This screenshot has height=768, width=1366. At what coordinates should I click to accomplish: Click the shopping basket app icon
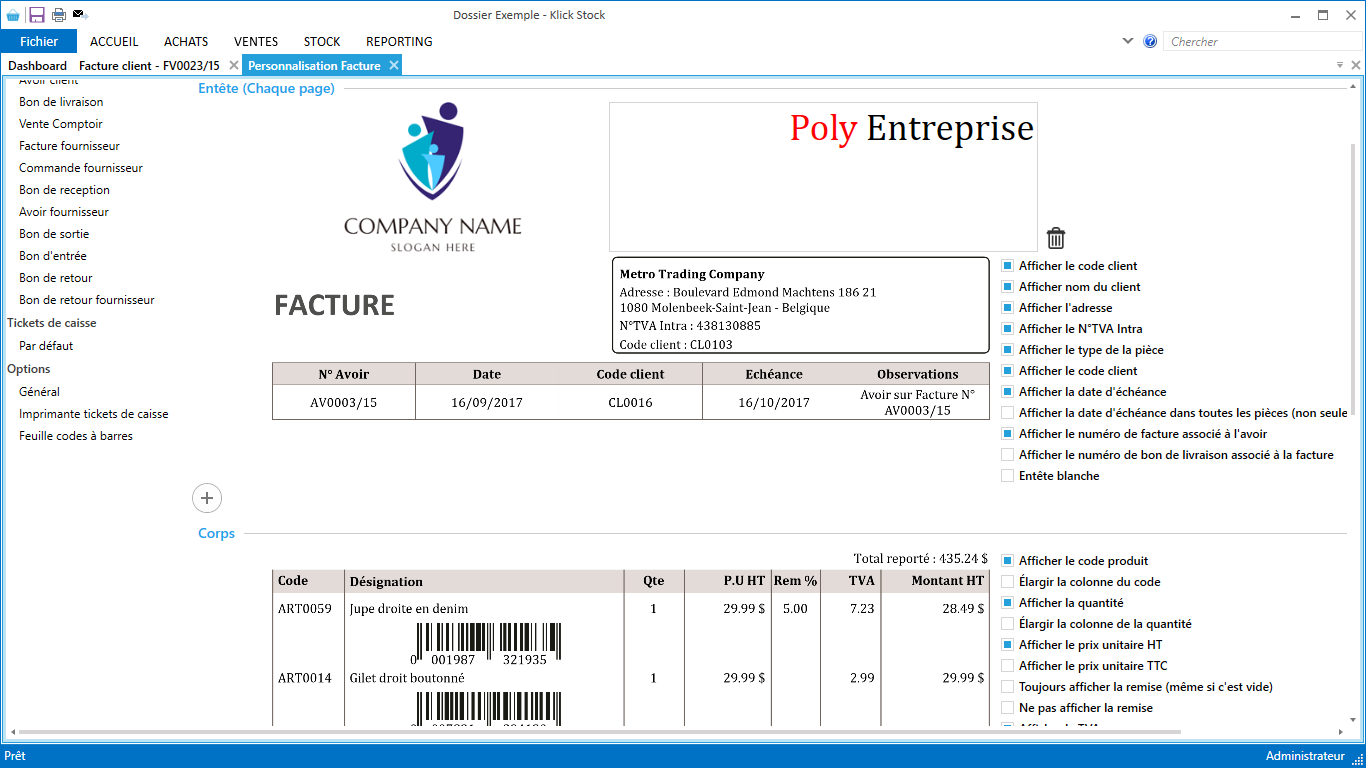(x=13, y=15)
